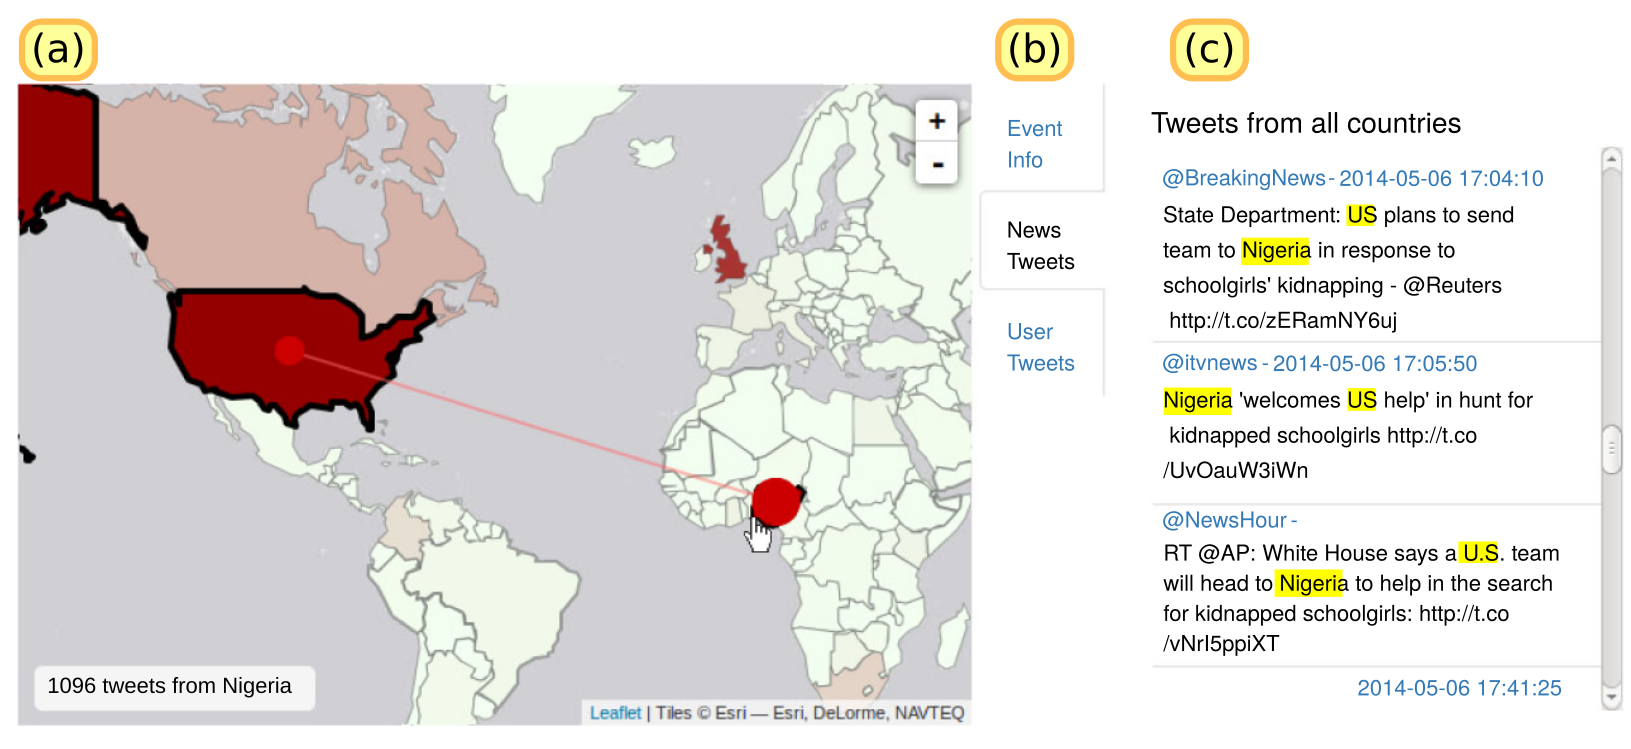
Task: Switch to the News Tweets tab
Action: tap(1040, 246)
